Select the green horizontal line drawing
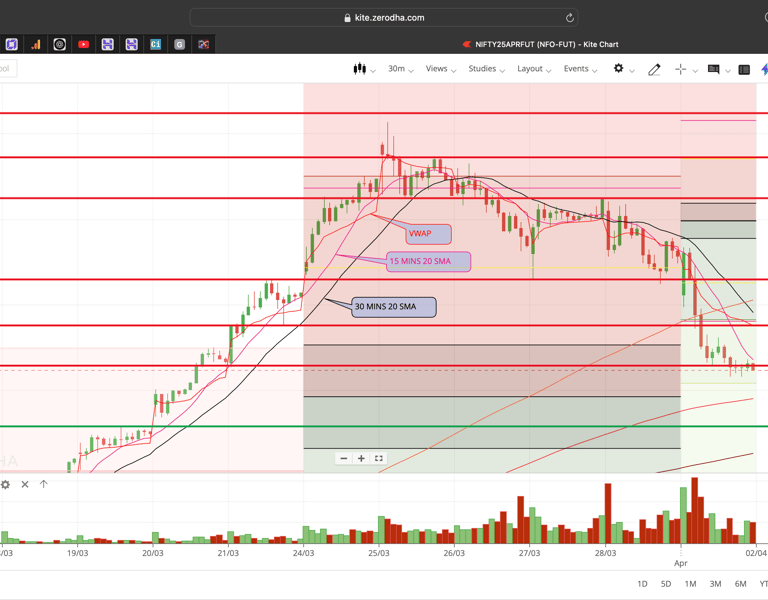768x600 pixels. coord(384,427)
